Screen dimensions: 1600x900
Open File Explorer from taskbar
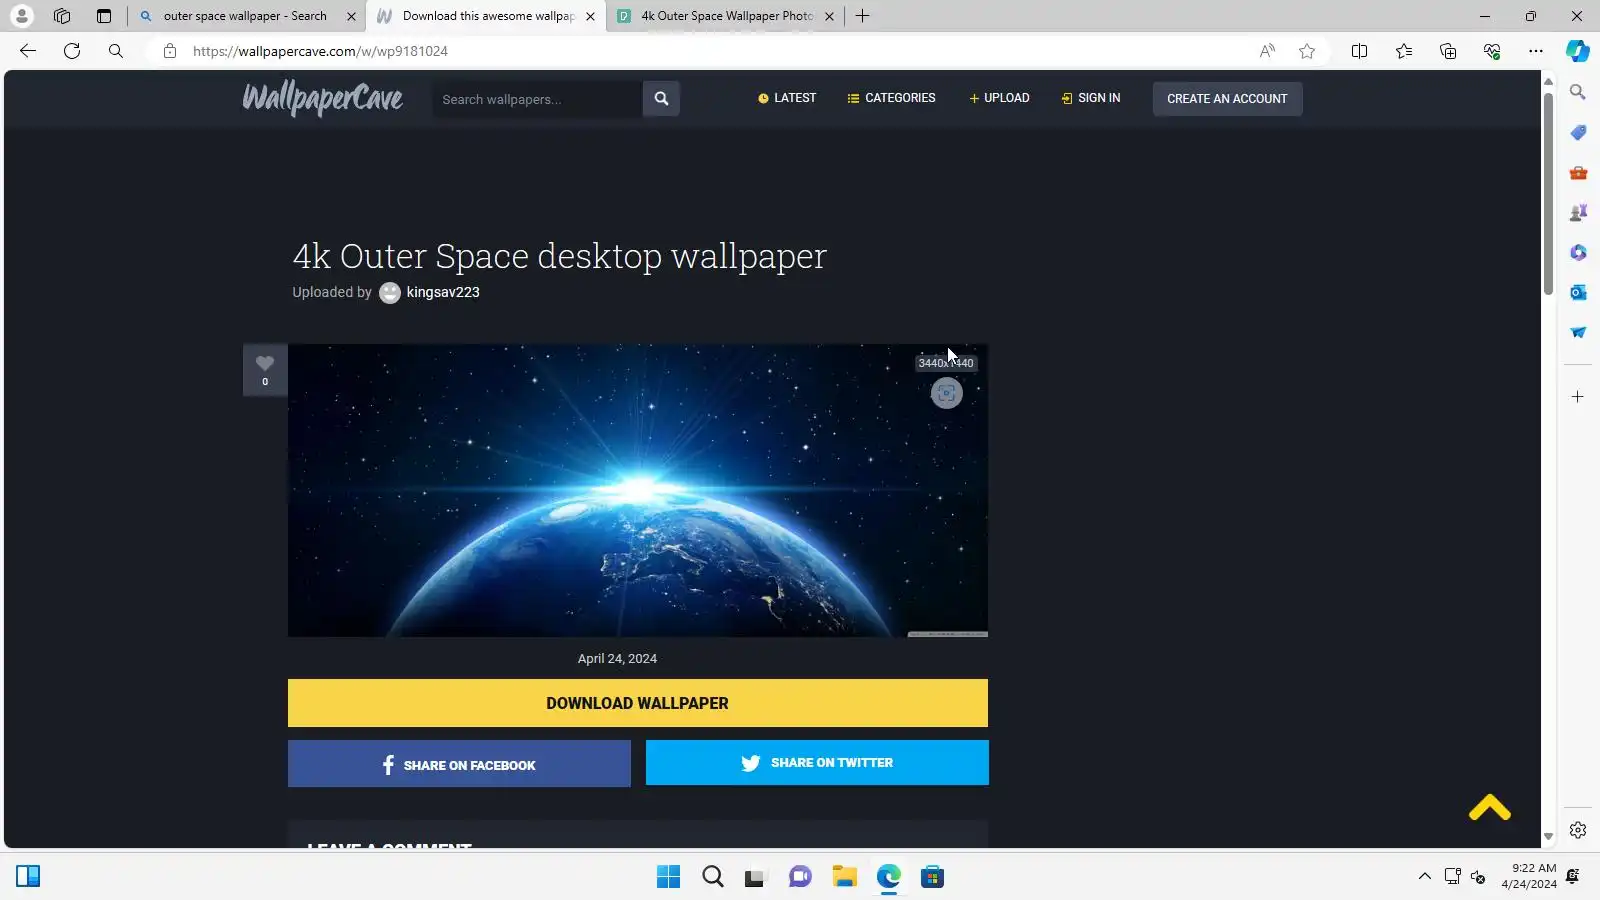point(845,877)
